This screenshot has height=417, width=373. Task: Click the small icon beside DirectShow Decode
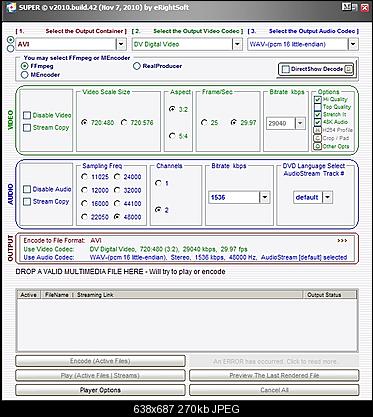[x=348, y=69]
